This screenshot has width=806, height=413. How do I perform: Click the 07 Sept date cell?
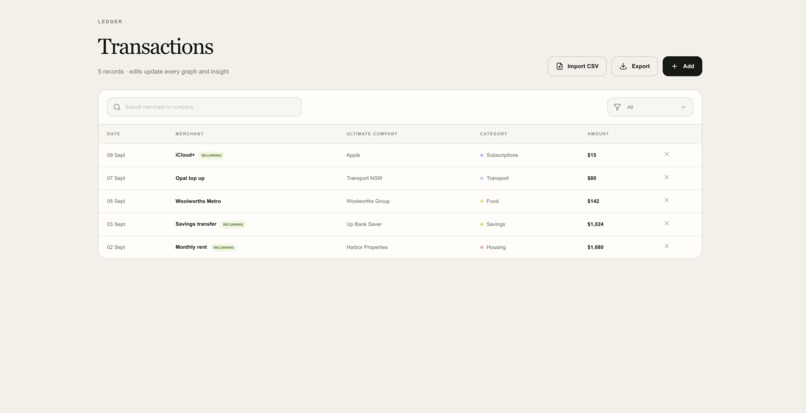[x=116, y=178]
